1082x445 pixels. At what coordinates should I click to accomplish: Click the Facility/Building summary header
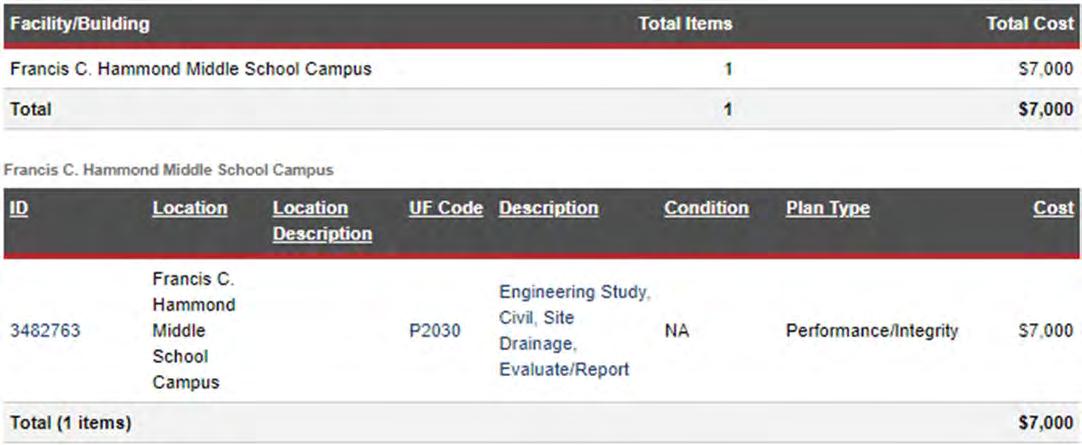click(79, 24)
